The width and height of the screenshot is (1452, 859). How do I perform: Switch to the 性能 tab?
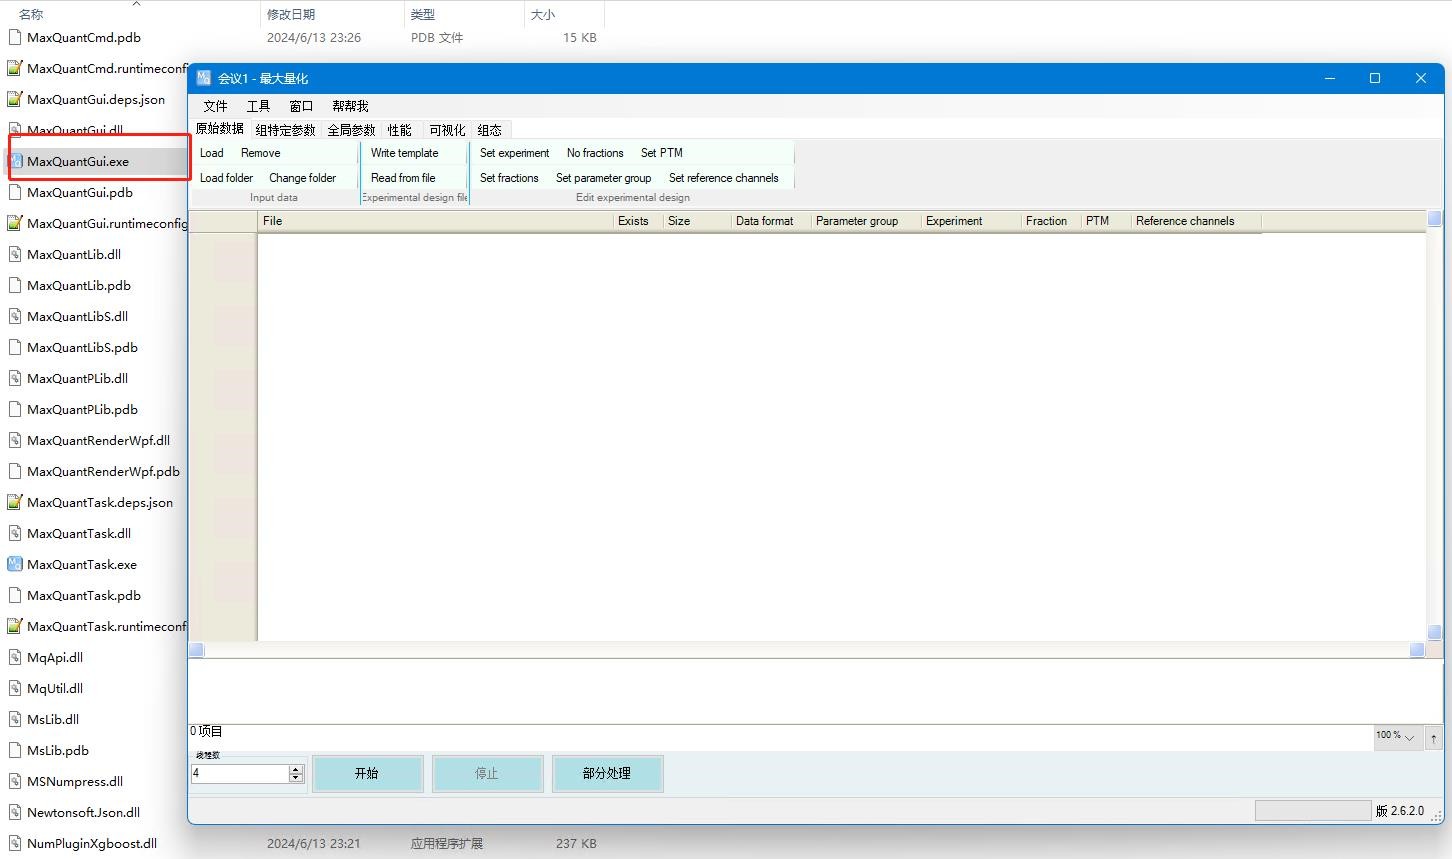point(399,130)
